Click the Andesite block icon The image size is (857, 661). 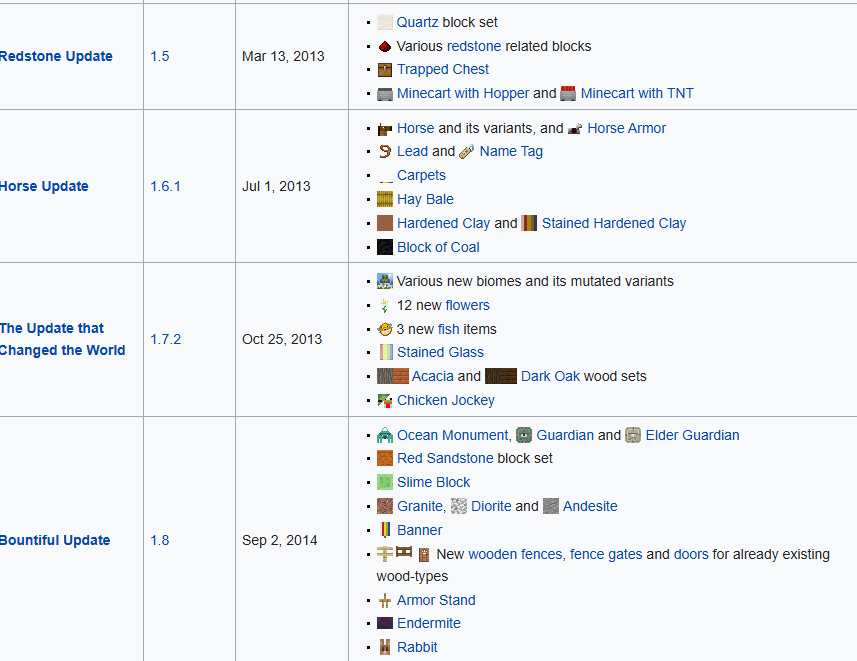pos(551,506)
